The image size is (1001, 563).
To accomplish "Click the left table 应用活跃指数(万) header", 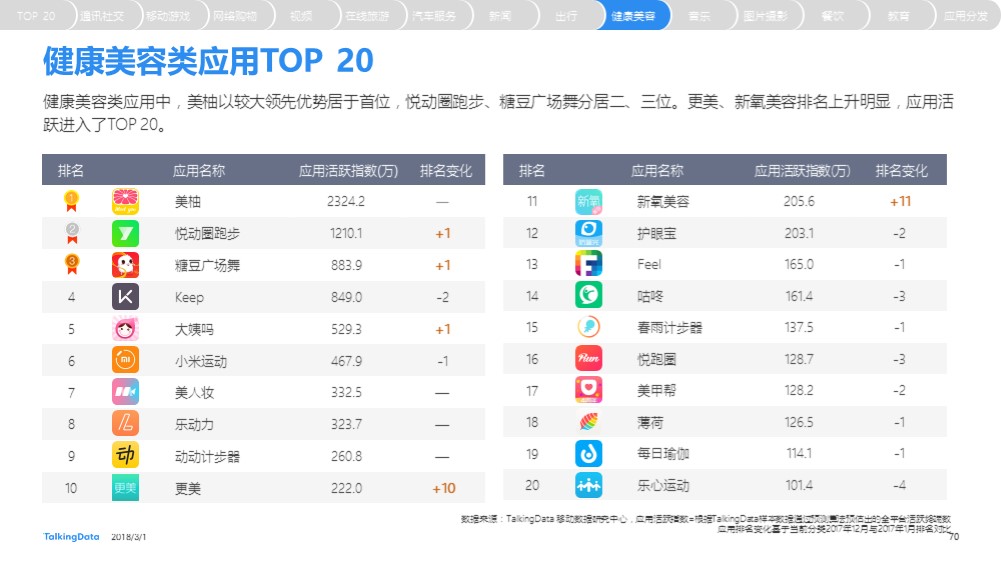I will click(349, 171).
